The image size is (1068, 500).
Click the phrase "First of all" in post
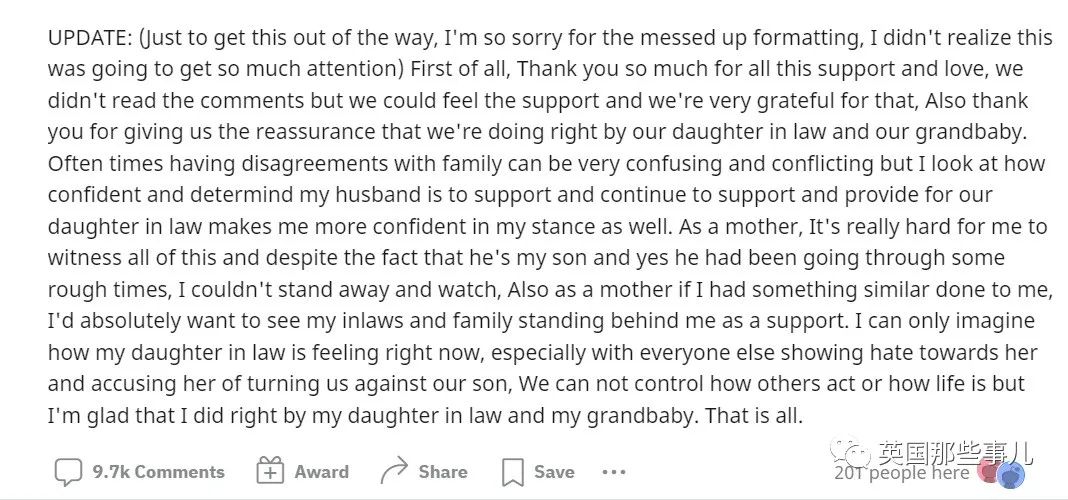coord(458,69)
